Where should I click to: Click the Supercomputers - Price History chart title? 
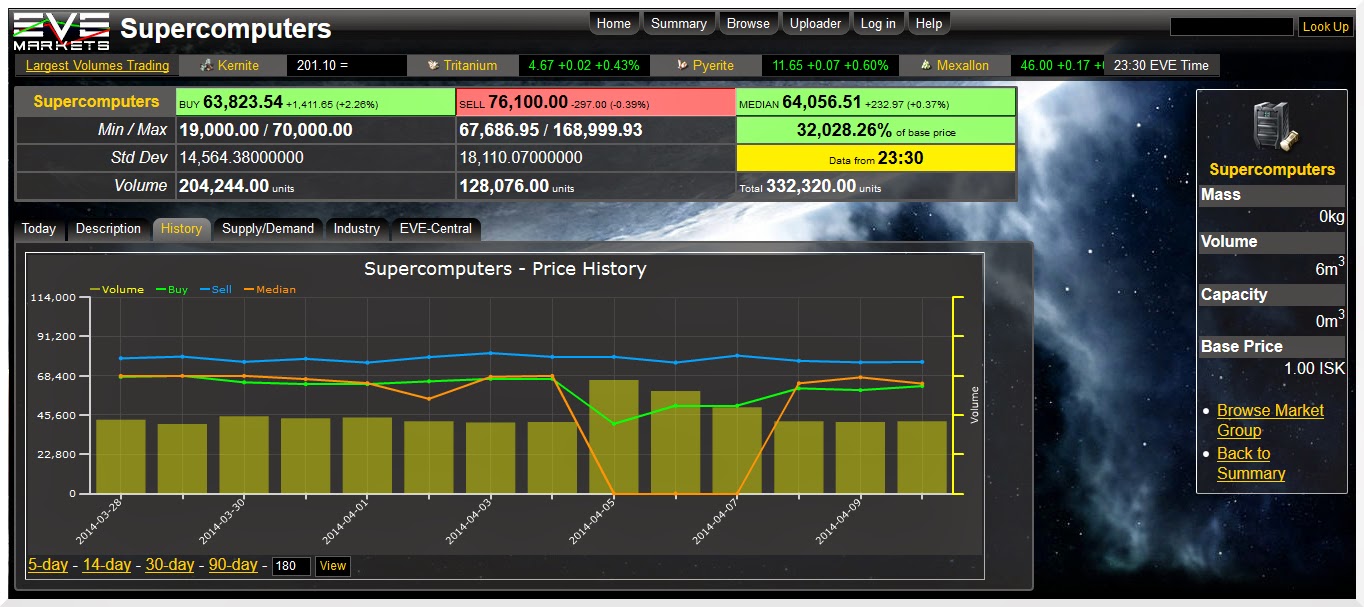(505, 269)
